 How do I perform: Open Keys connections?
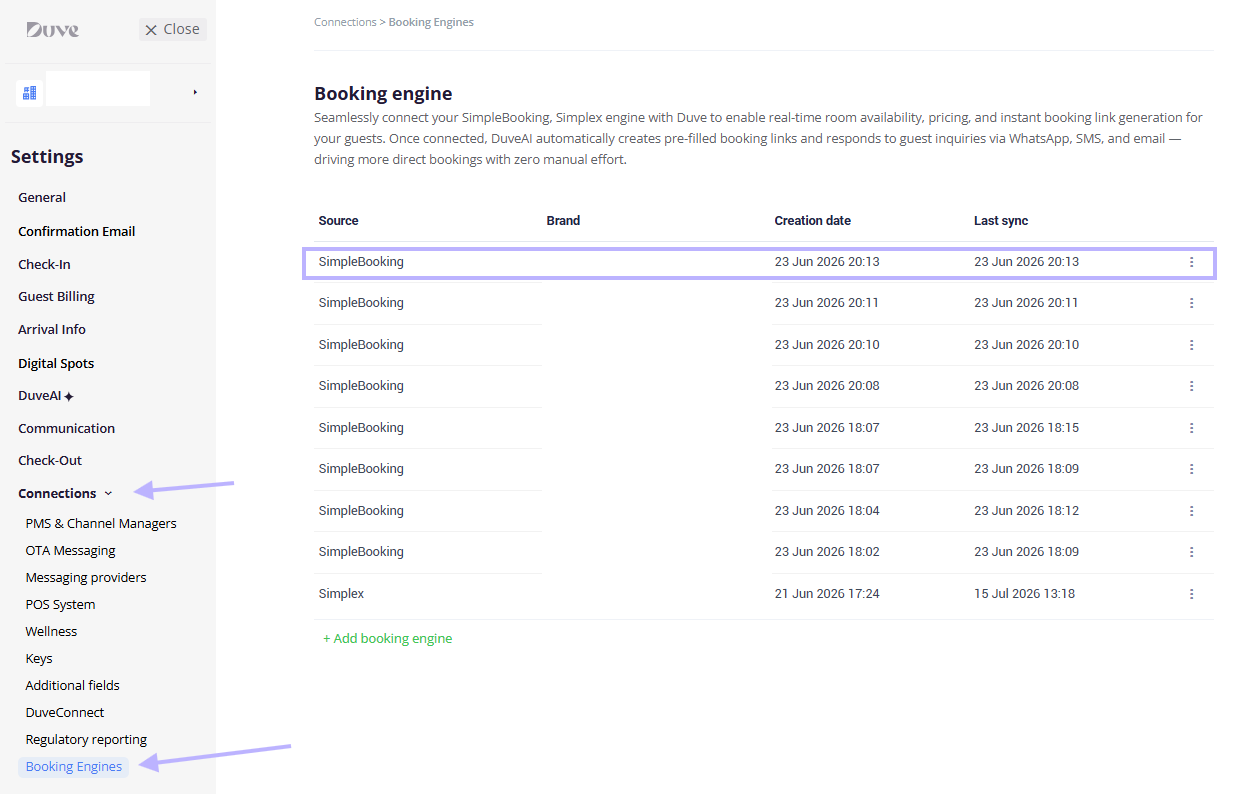tap(39, 659)
